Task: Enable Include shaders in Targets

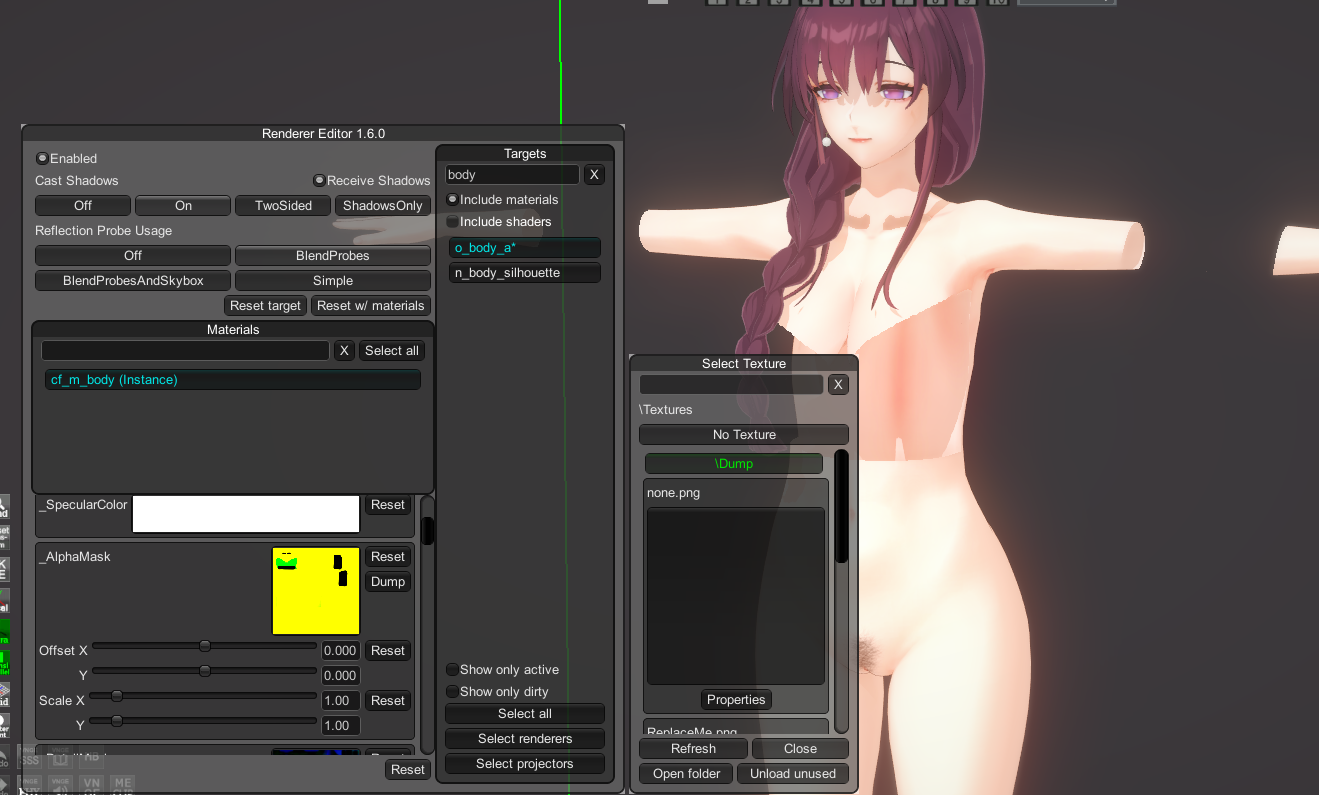Action: coord(452,222)
